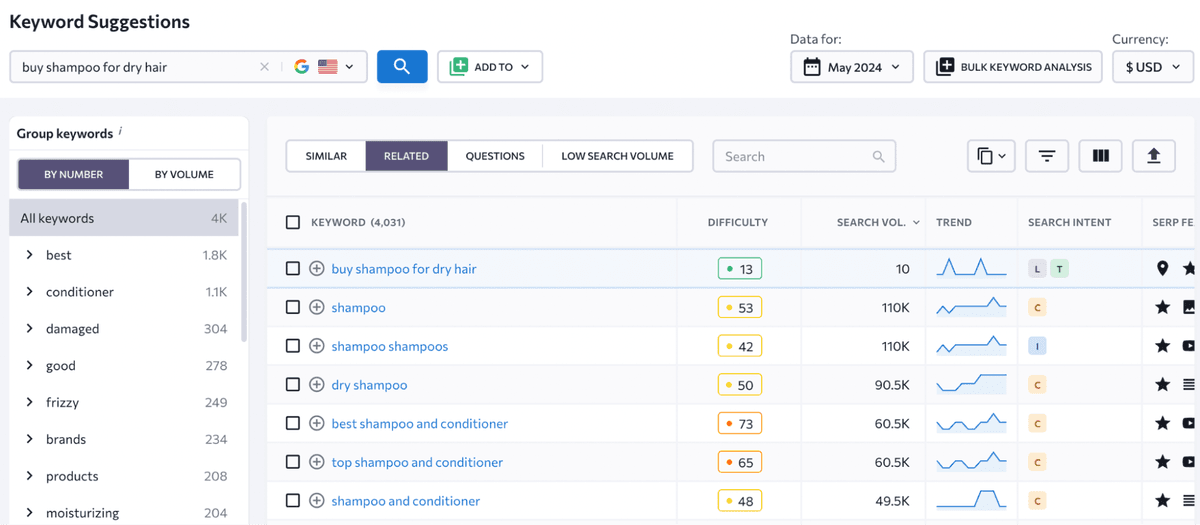The image size is (1200, 525).
Task: Open the $ USD currency dropdown
Action: click(1153, 67)
